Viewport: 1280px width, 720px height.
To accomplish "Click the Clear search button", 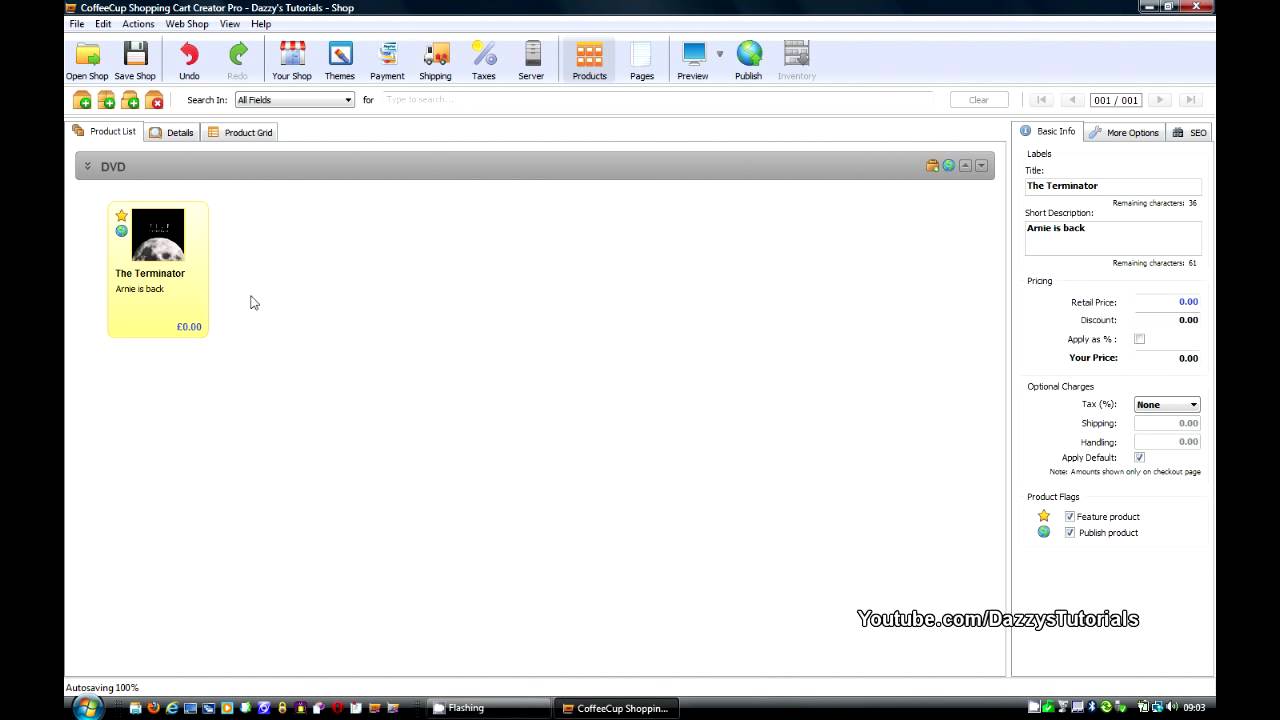I will (x=979, y=100).
